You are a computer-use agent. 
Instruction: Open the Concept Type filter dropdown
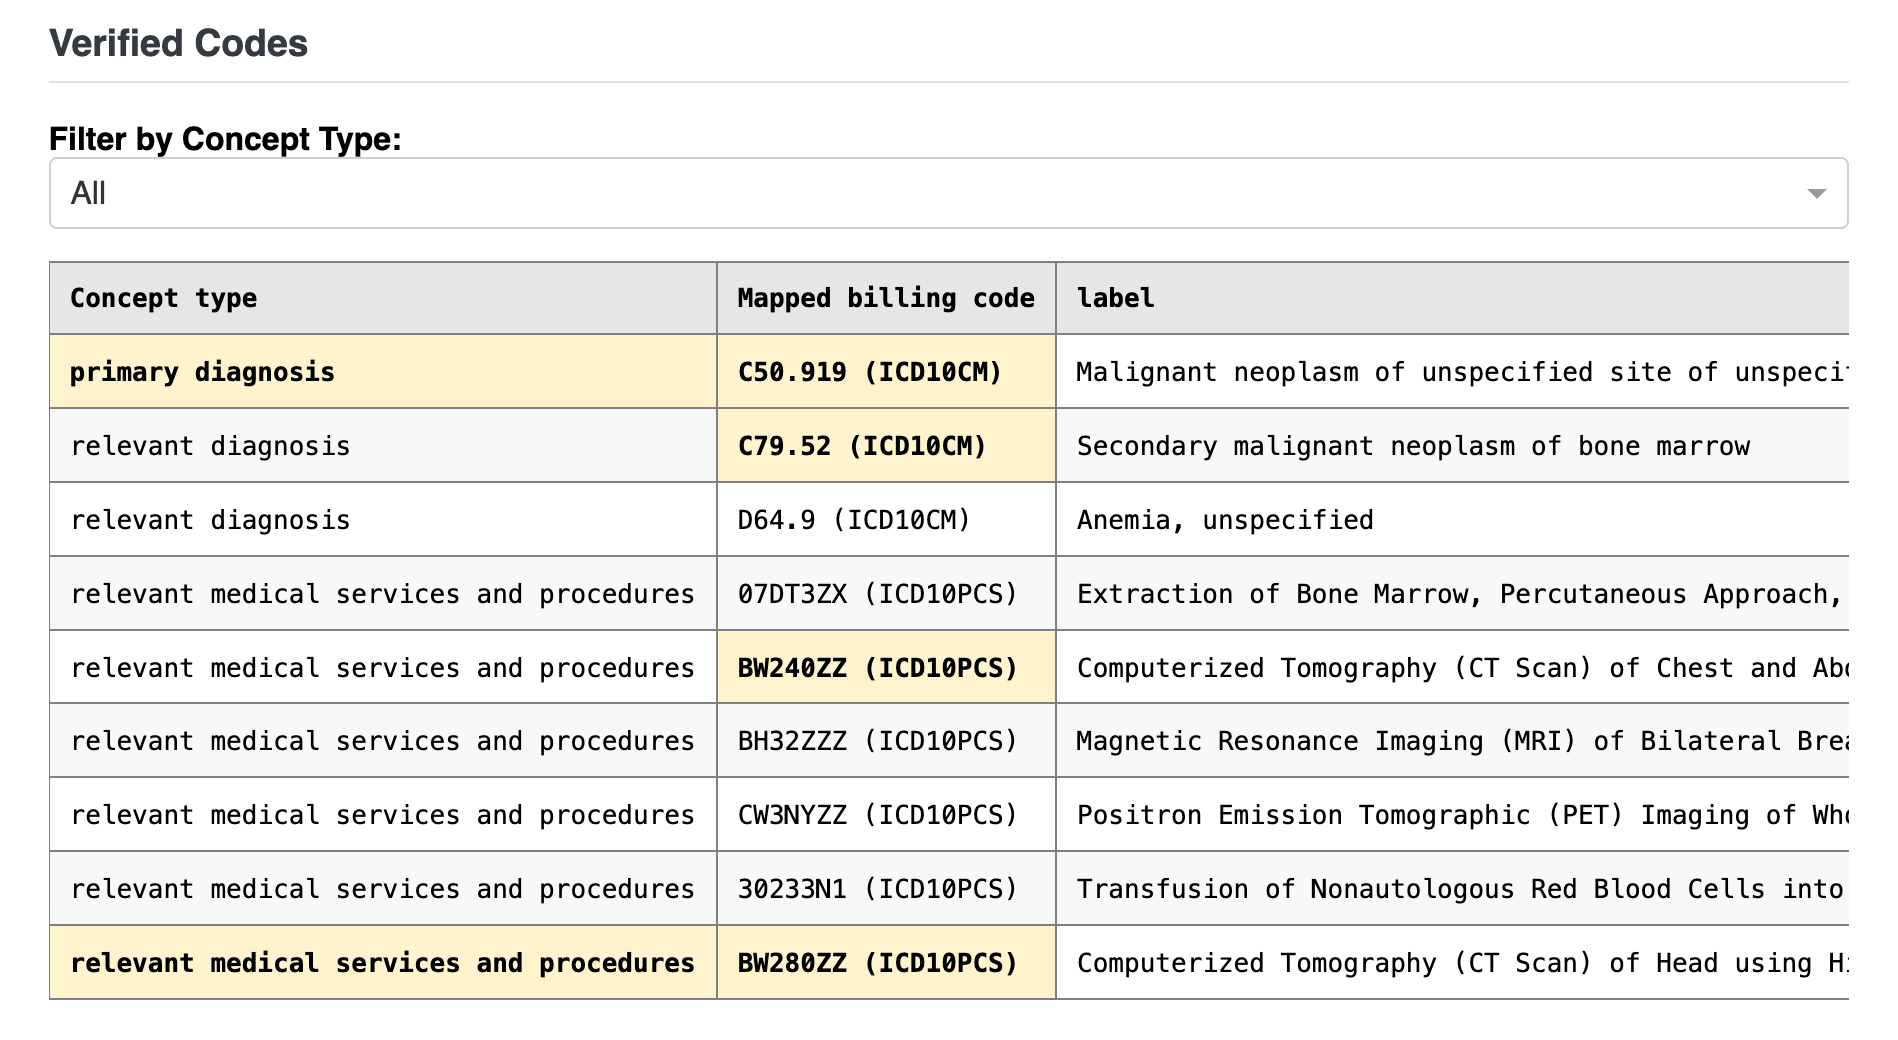click(x=946, y=192)
